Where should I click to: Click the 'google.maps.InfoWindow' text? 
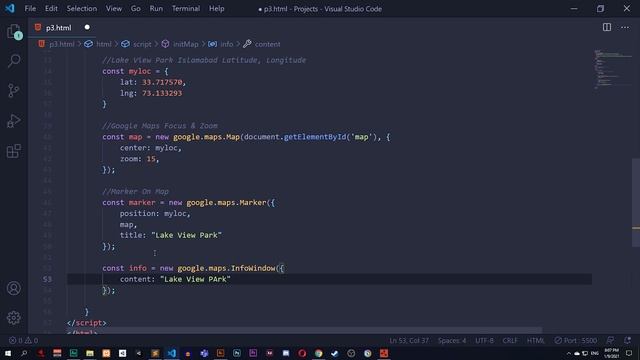227,268
